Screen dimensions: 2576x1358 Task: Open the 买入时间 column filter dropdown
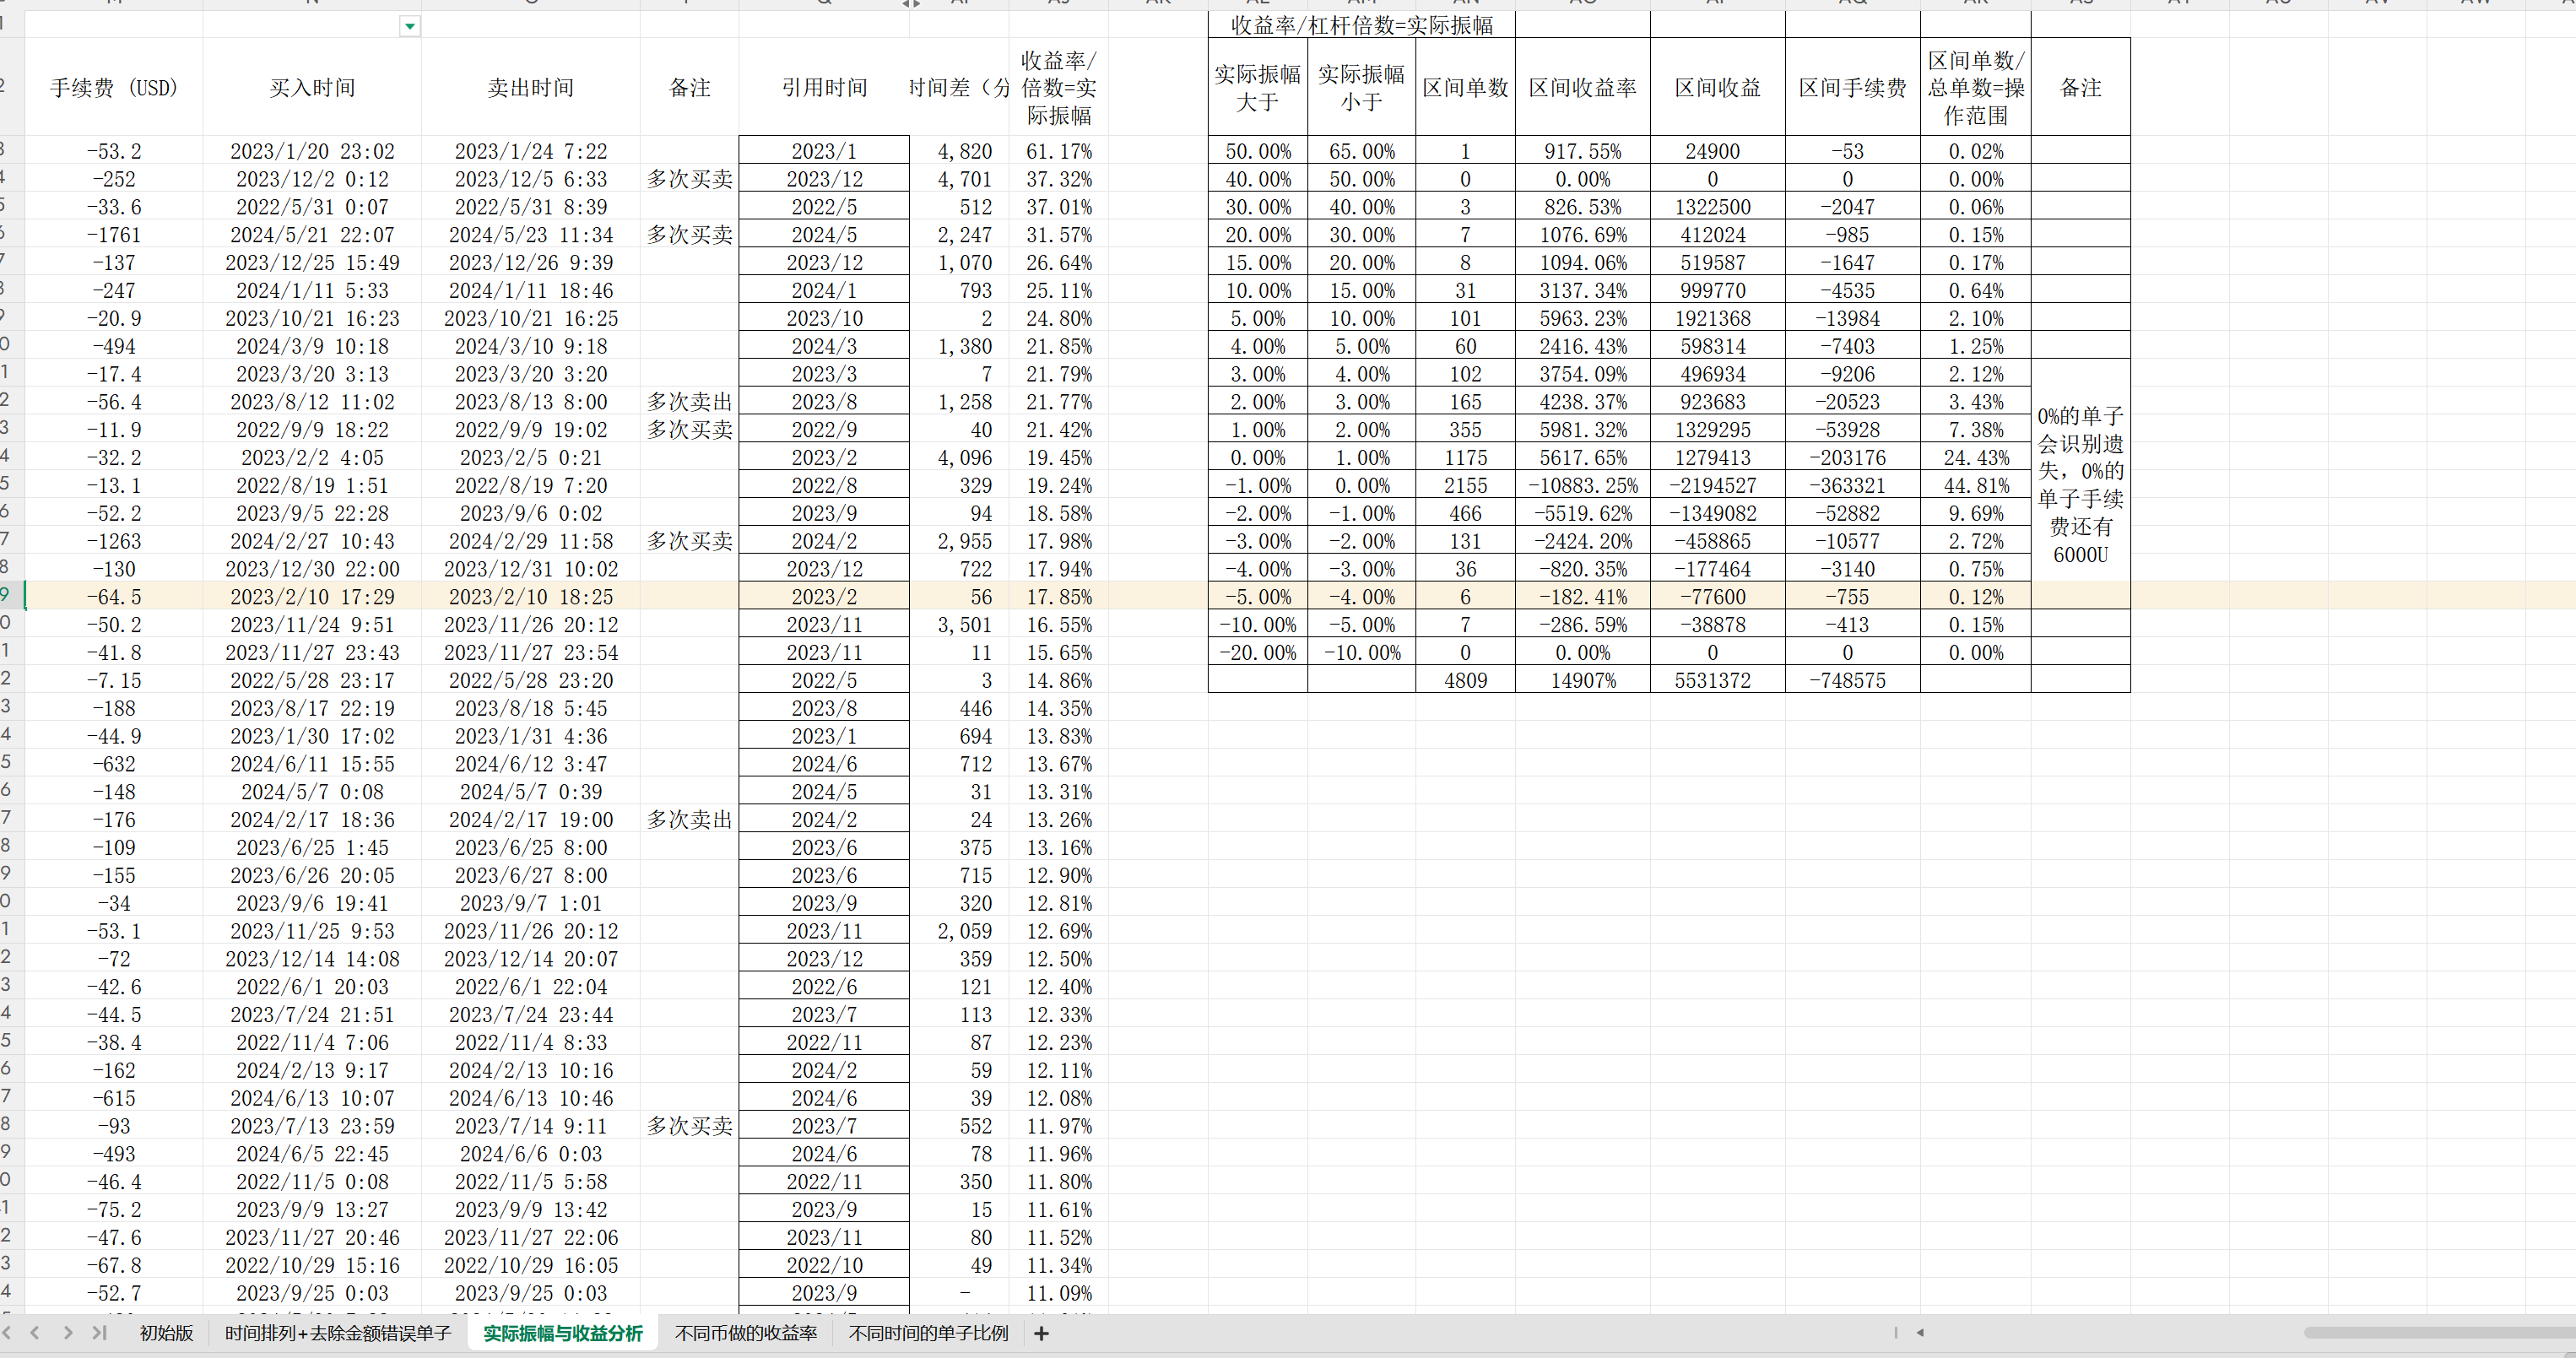click(409, 27)
